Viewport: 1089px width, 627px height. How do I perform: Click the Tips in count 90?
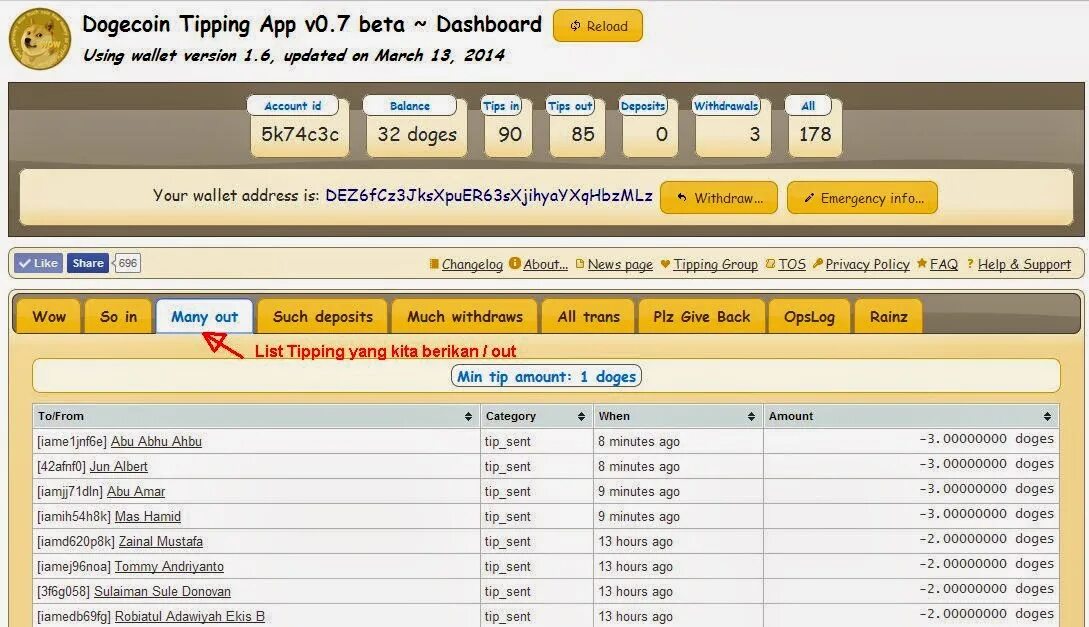[510, 134]
